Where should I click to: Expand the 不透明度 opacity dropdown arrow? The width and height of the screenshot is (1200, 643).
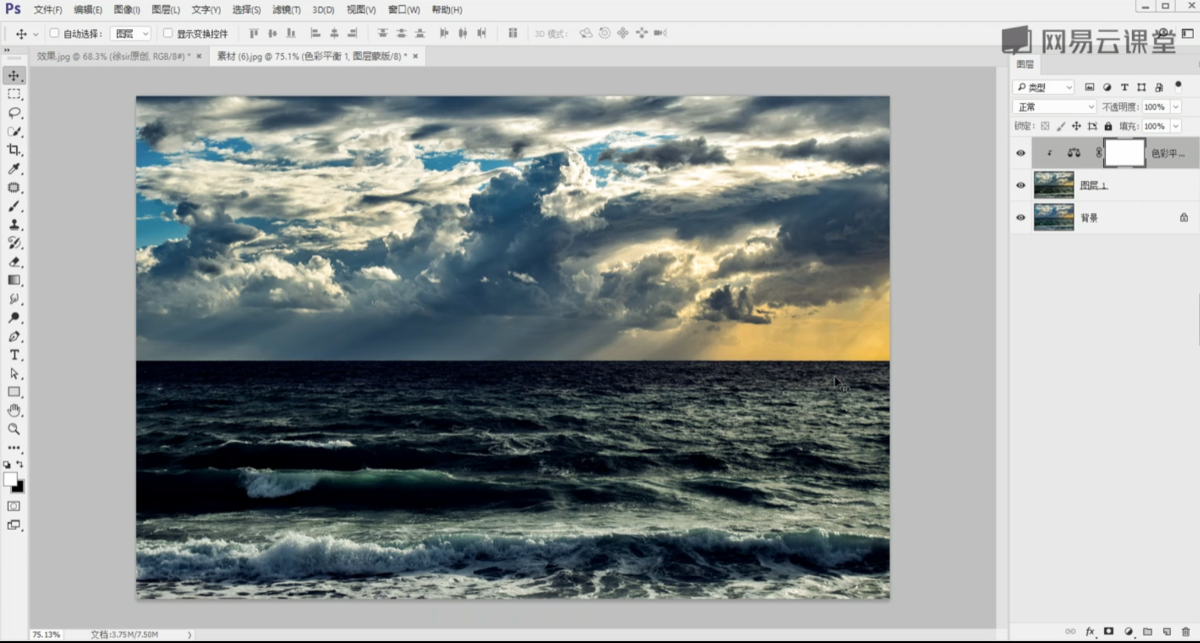pyautogui.click(x=1174, y=107)
